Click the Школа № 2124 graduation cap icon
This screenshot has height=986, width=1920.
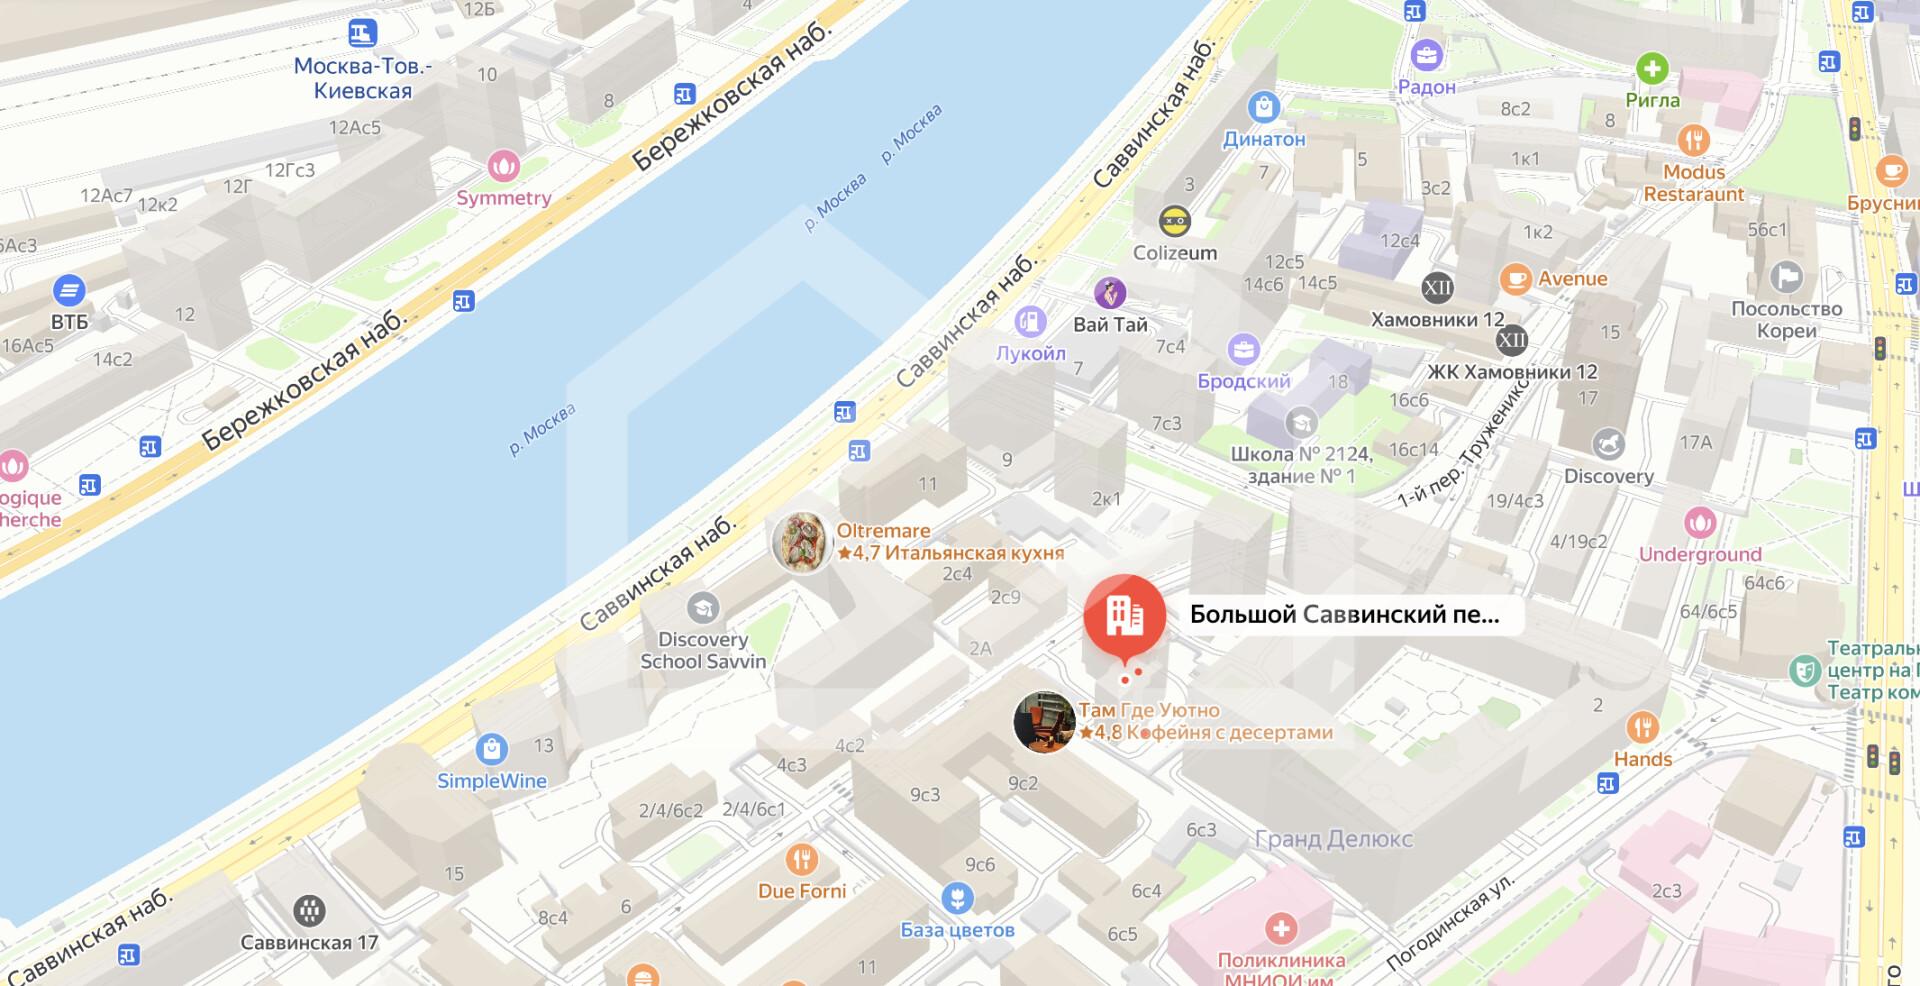1301,424
